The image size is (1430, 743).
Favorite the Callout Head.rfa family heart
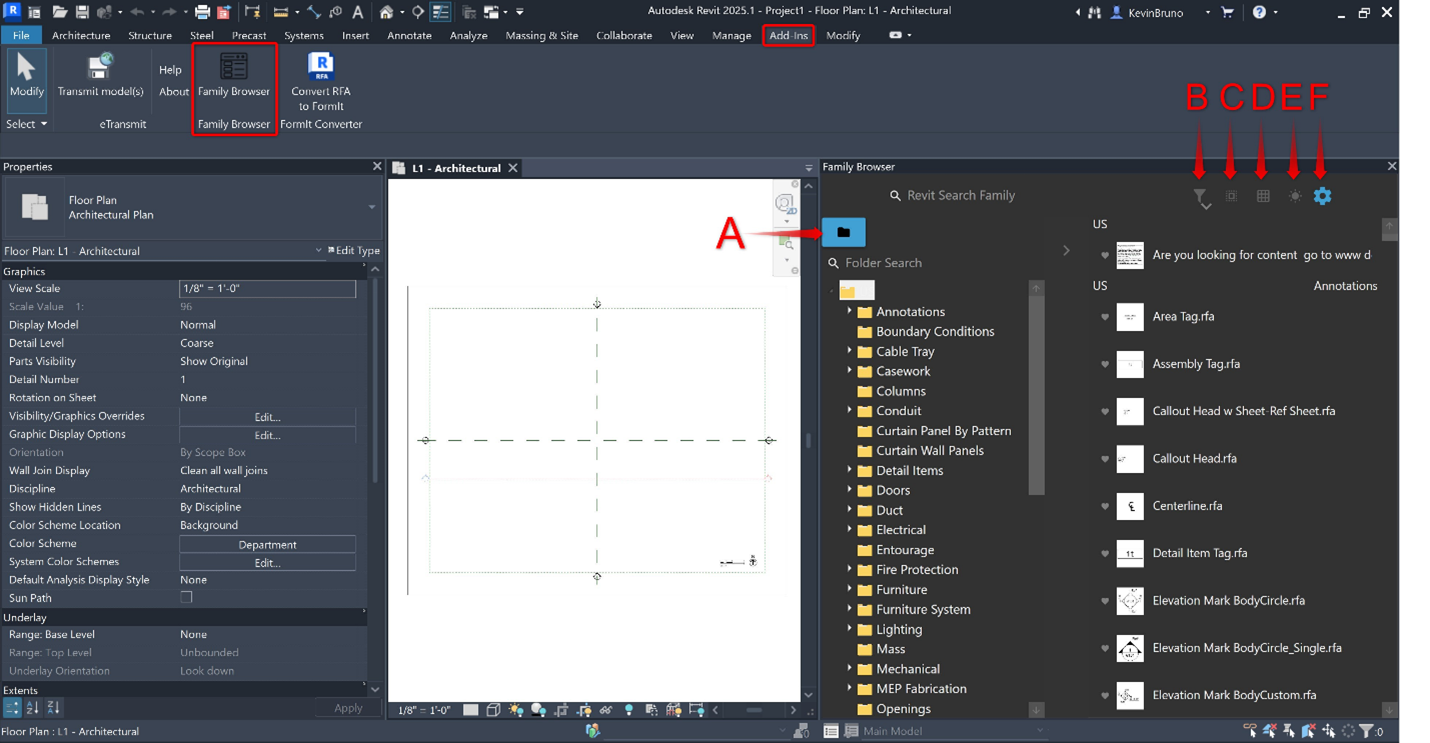click(1105, 459)
